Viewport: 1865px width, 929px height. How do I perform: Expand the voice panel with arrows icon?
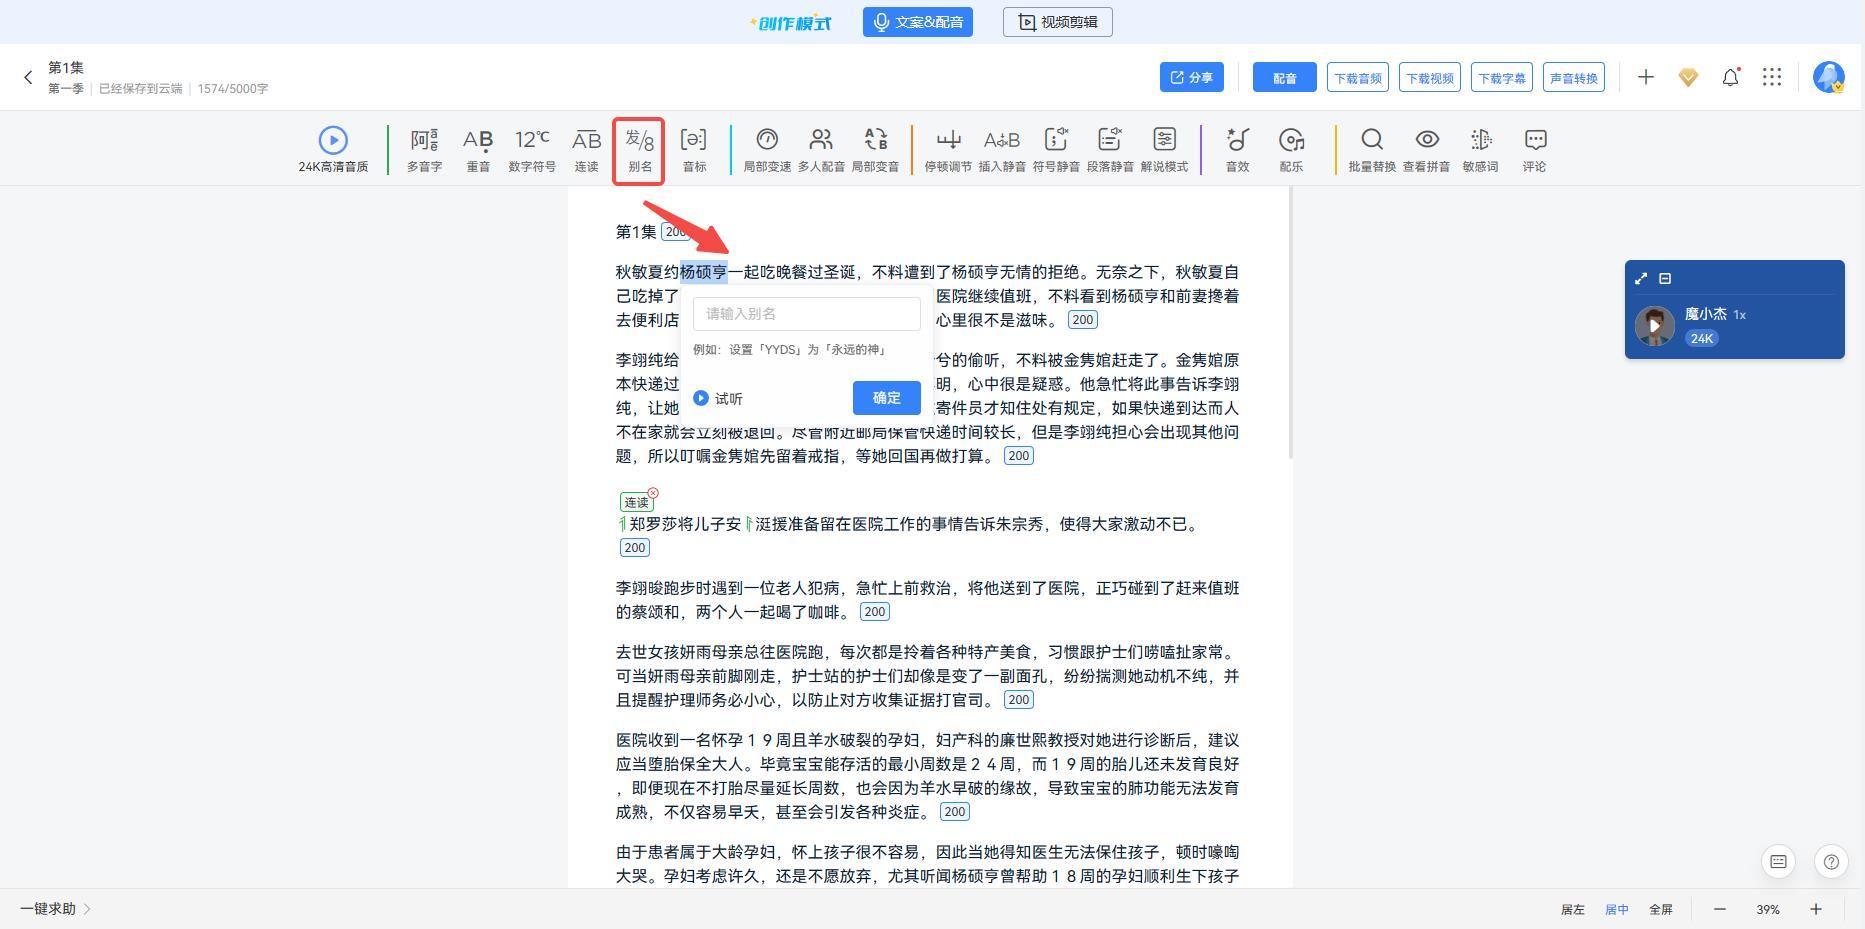pyautogui.click(x=1640, y=279)
